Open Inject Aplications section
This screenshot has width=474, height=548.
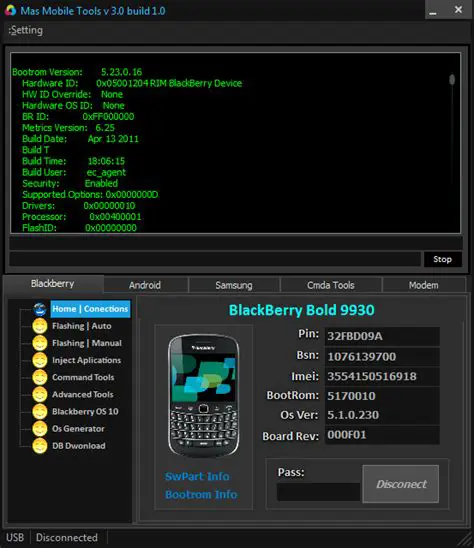tap(86, 360)
